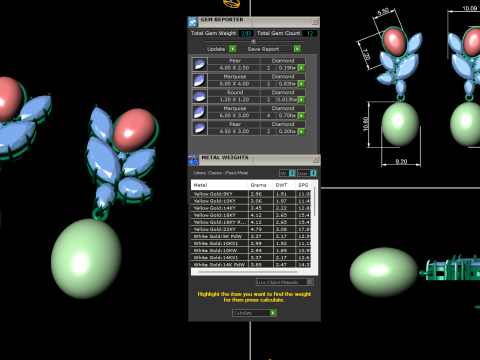The width and height of the screenshot is (480, 360).
Task: Click green arrow next to Update
Action: 233,49
